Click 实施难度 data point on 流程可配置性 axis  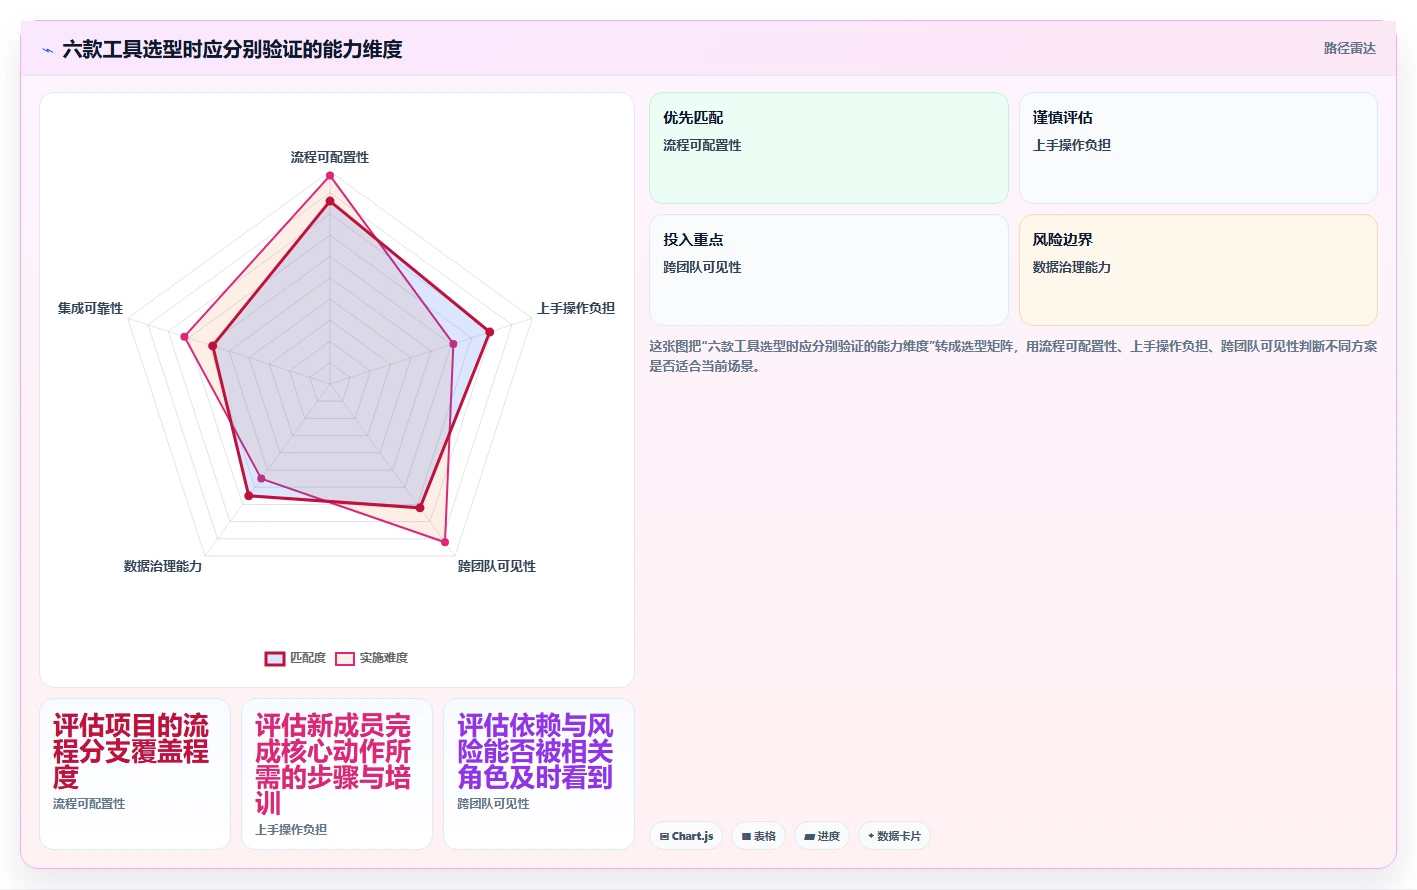tap(330, 176)
